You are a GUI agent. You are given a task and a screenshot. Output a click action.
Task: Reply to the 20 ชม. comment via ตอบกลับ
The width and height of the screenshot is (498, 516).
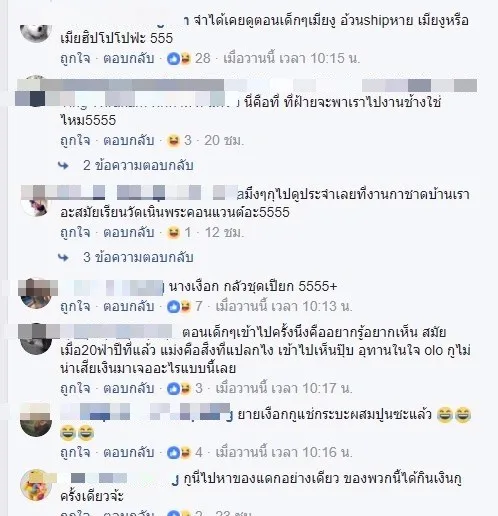[128, 141]
